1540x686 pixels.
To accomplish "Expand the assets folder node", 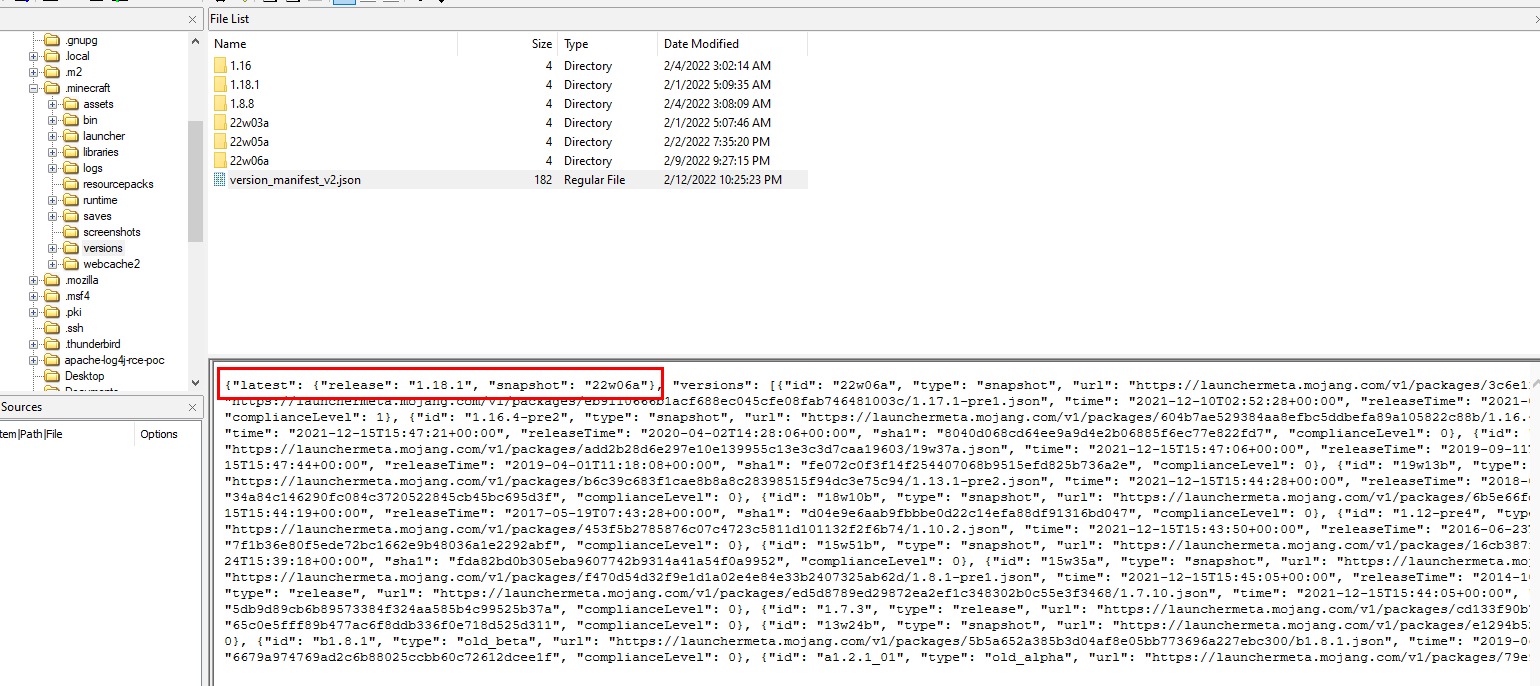I will pos(53,104).
